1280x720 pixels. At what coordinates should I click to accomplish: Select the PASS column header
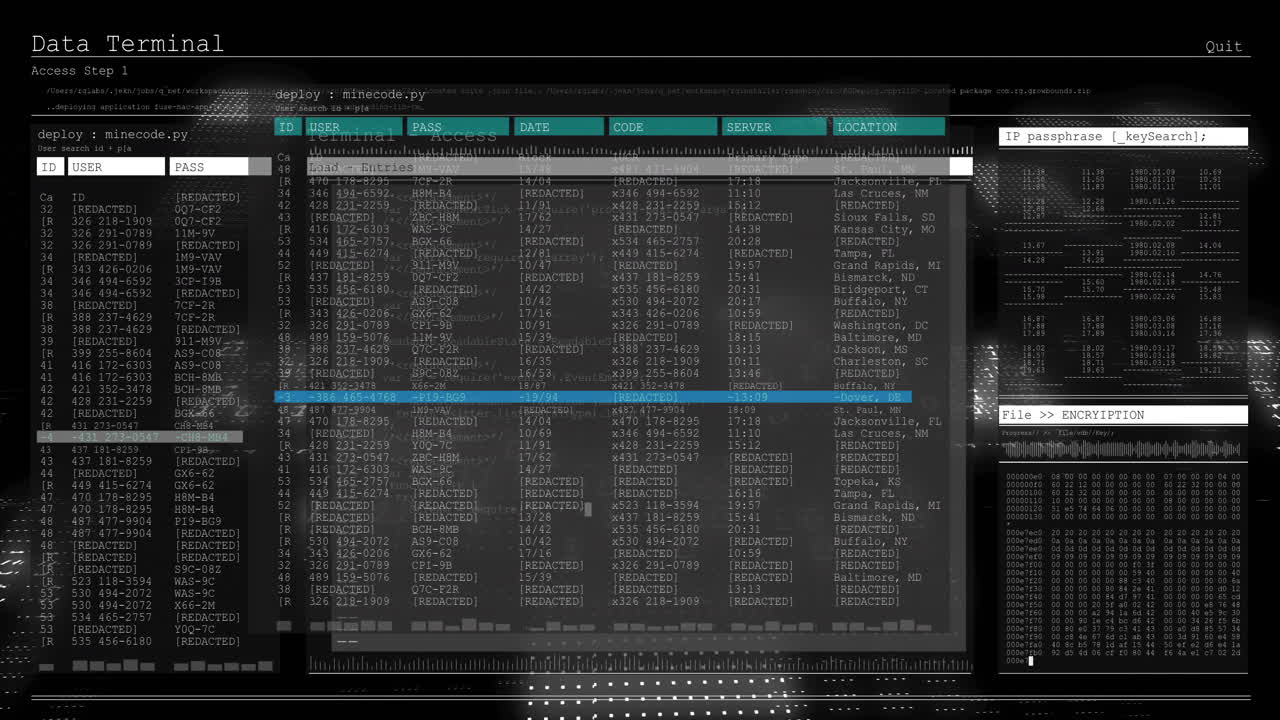click(x=458, y=127)
